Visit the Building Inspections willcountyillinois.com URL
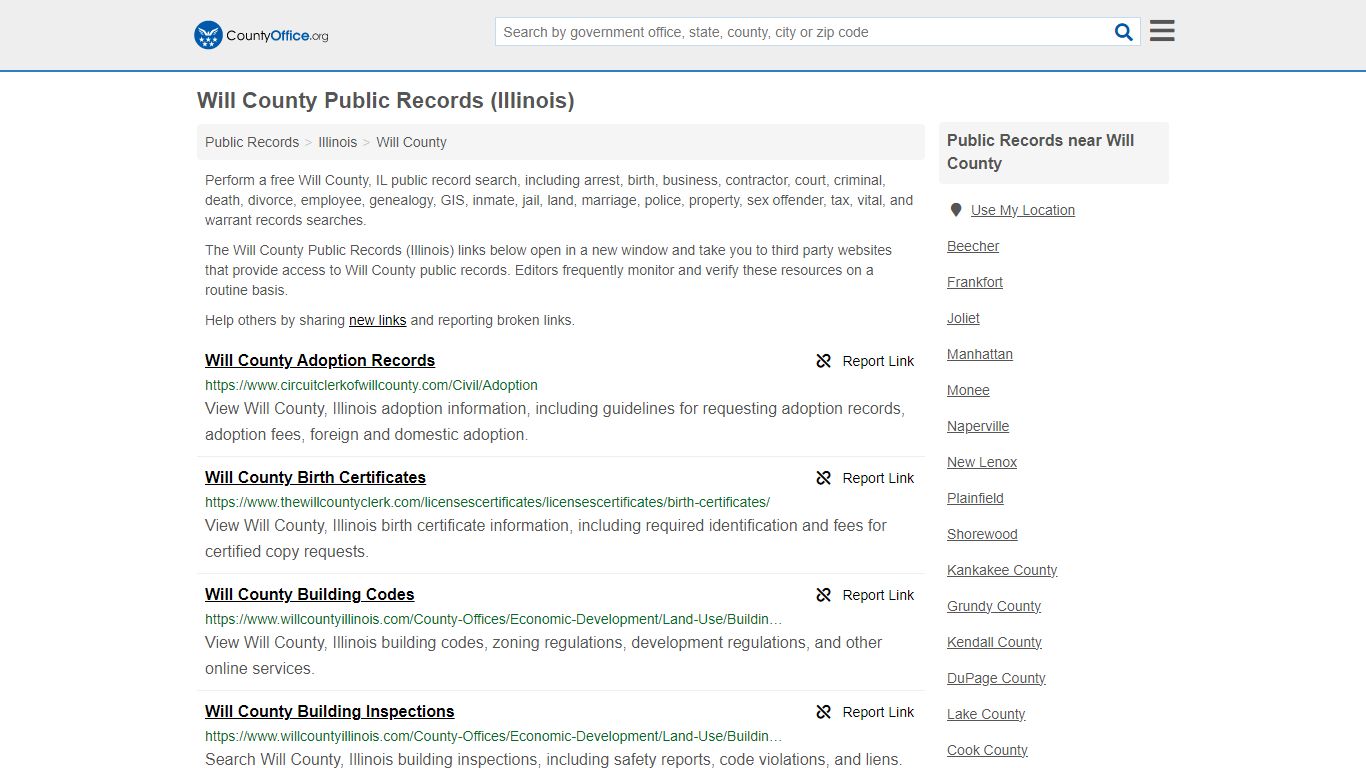Viewport: 1366px width, 768px height. (494, 736)
